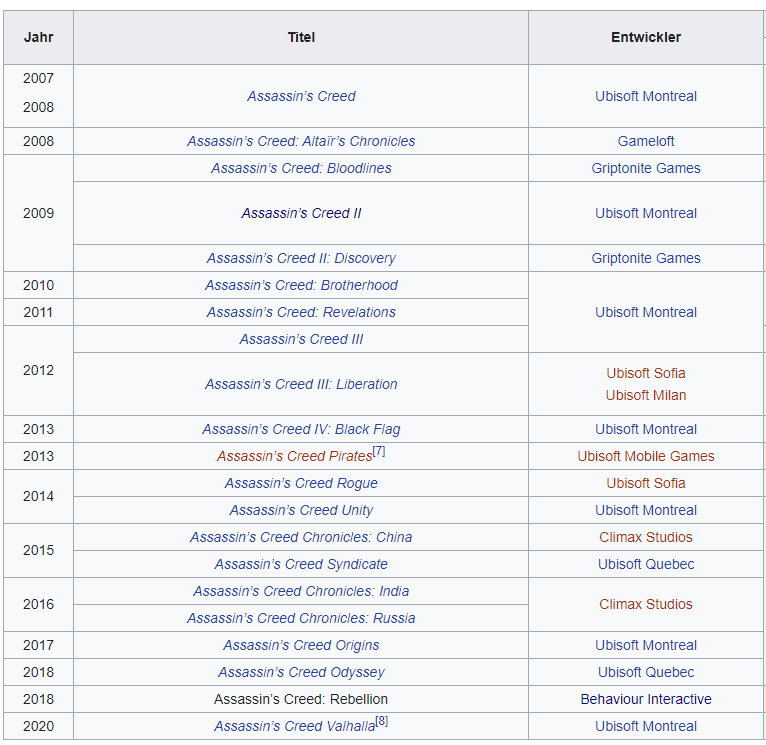Select the 2017 year cell
Image resolution: width=766 pixels, height=745 pixels.
(39, 645)
